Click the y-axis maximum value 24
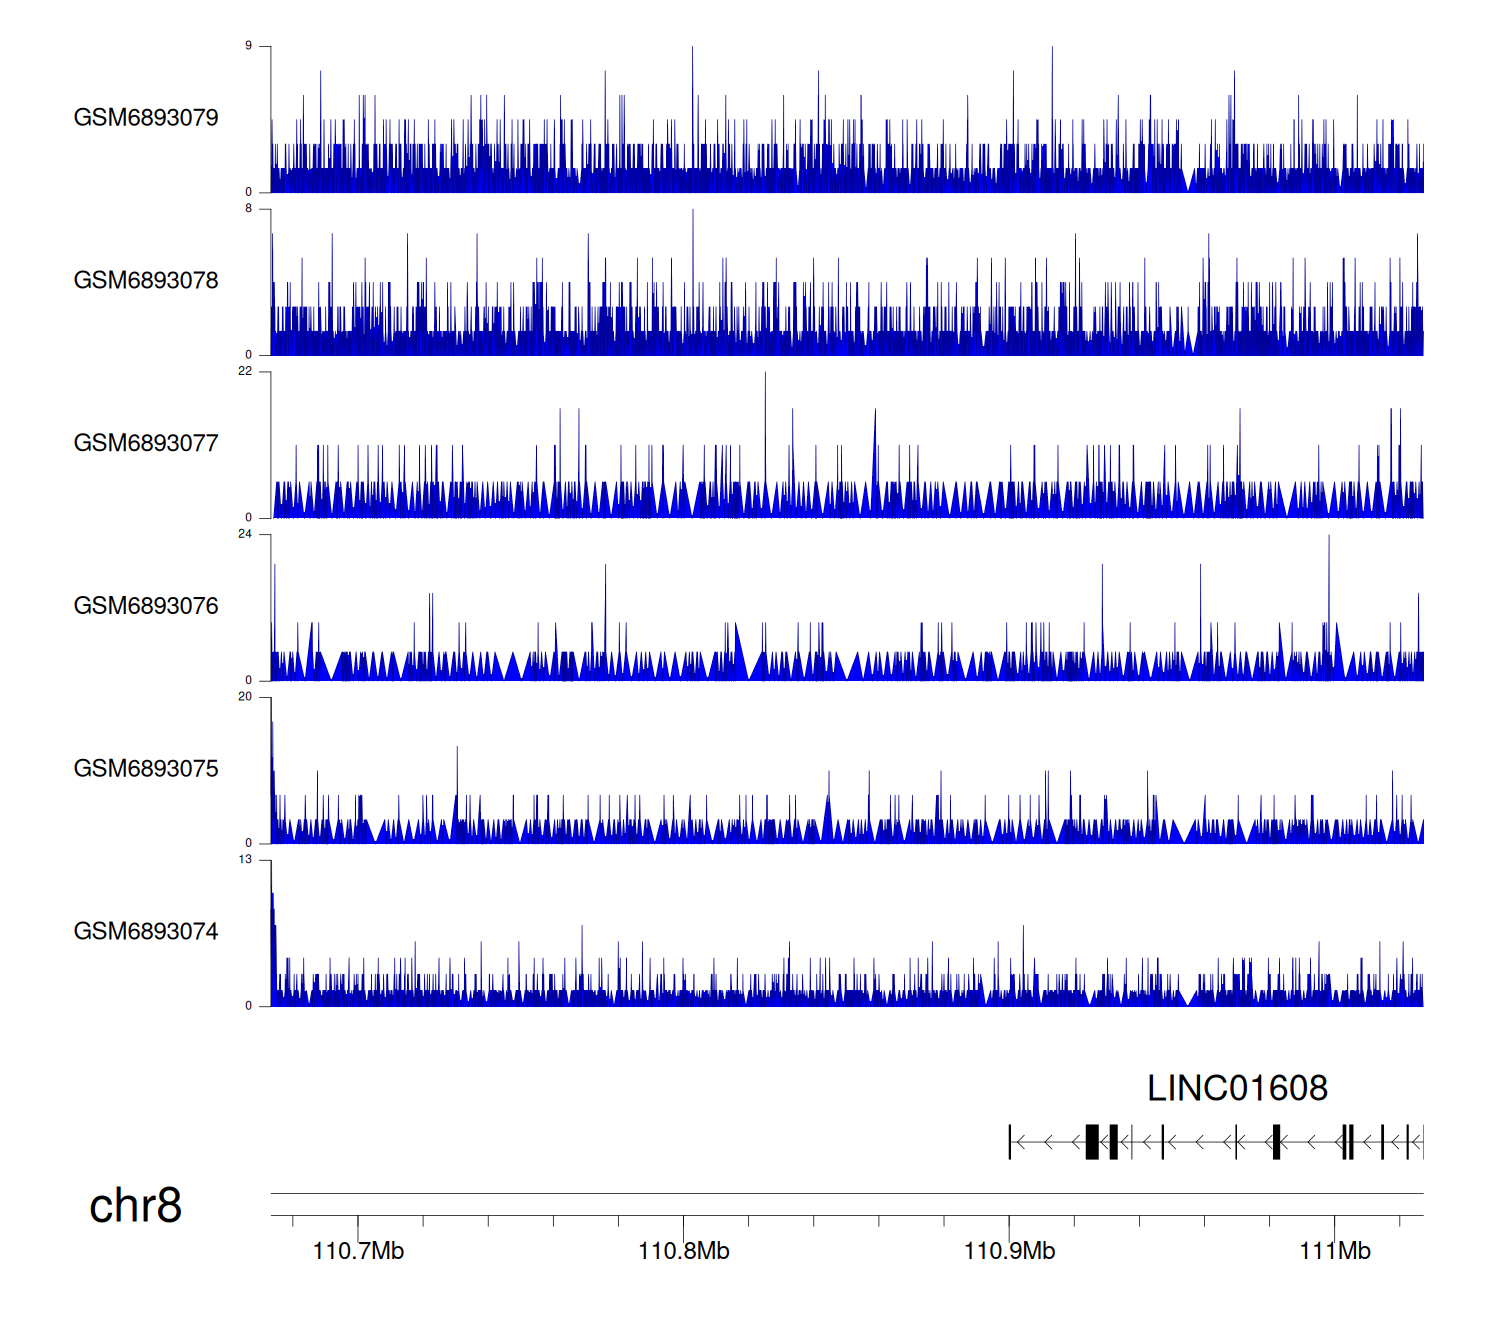1500x1320 pixels. tap(245, 534)
